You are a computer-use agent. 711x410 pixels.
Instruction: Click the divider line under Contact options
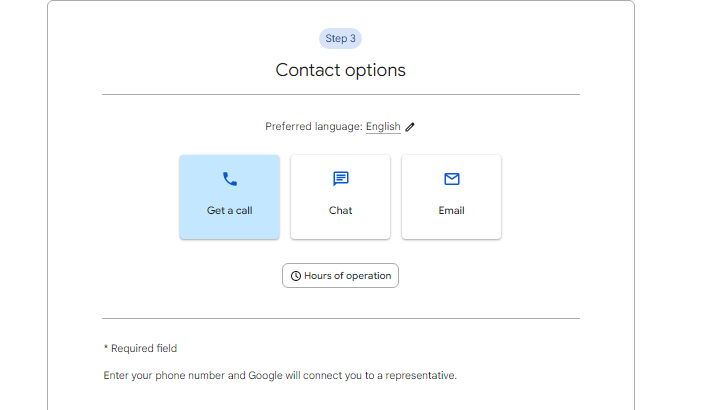341,95
